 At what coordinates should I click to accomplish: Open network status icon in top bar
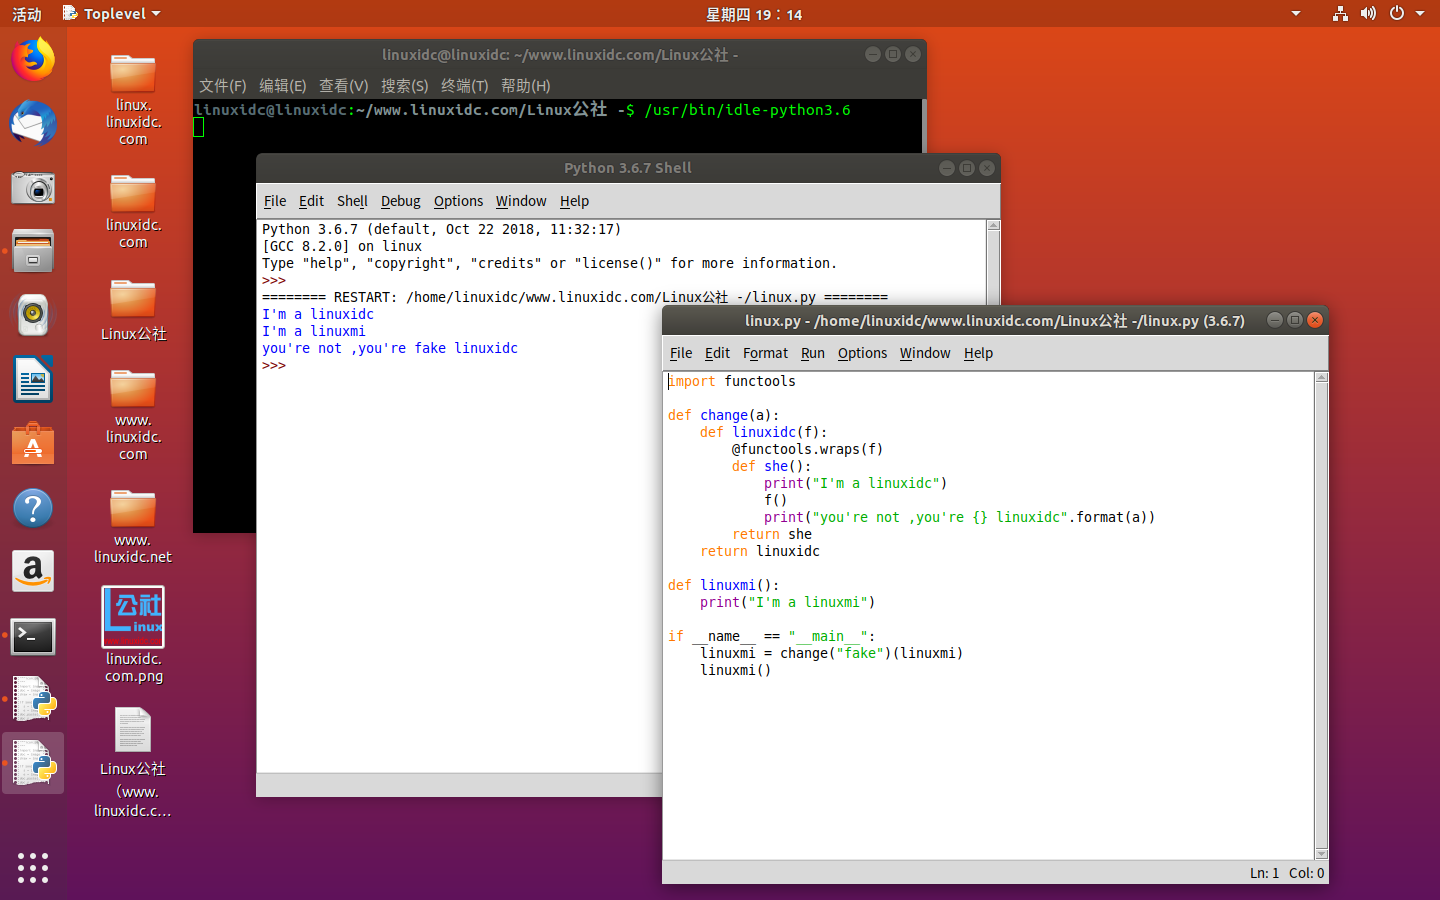[x=1340, y=13]
